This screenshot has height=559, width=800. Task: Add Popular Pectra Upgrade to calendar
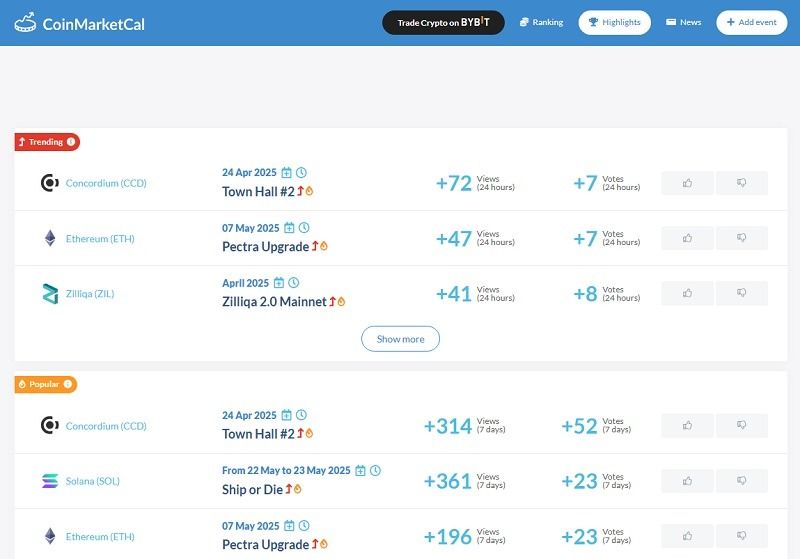pyautogui.click(x=289, y=525)
